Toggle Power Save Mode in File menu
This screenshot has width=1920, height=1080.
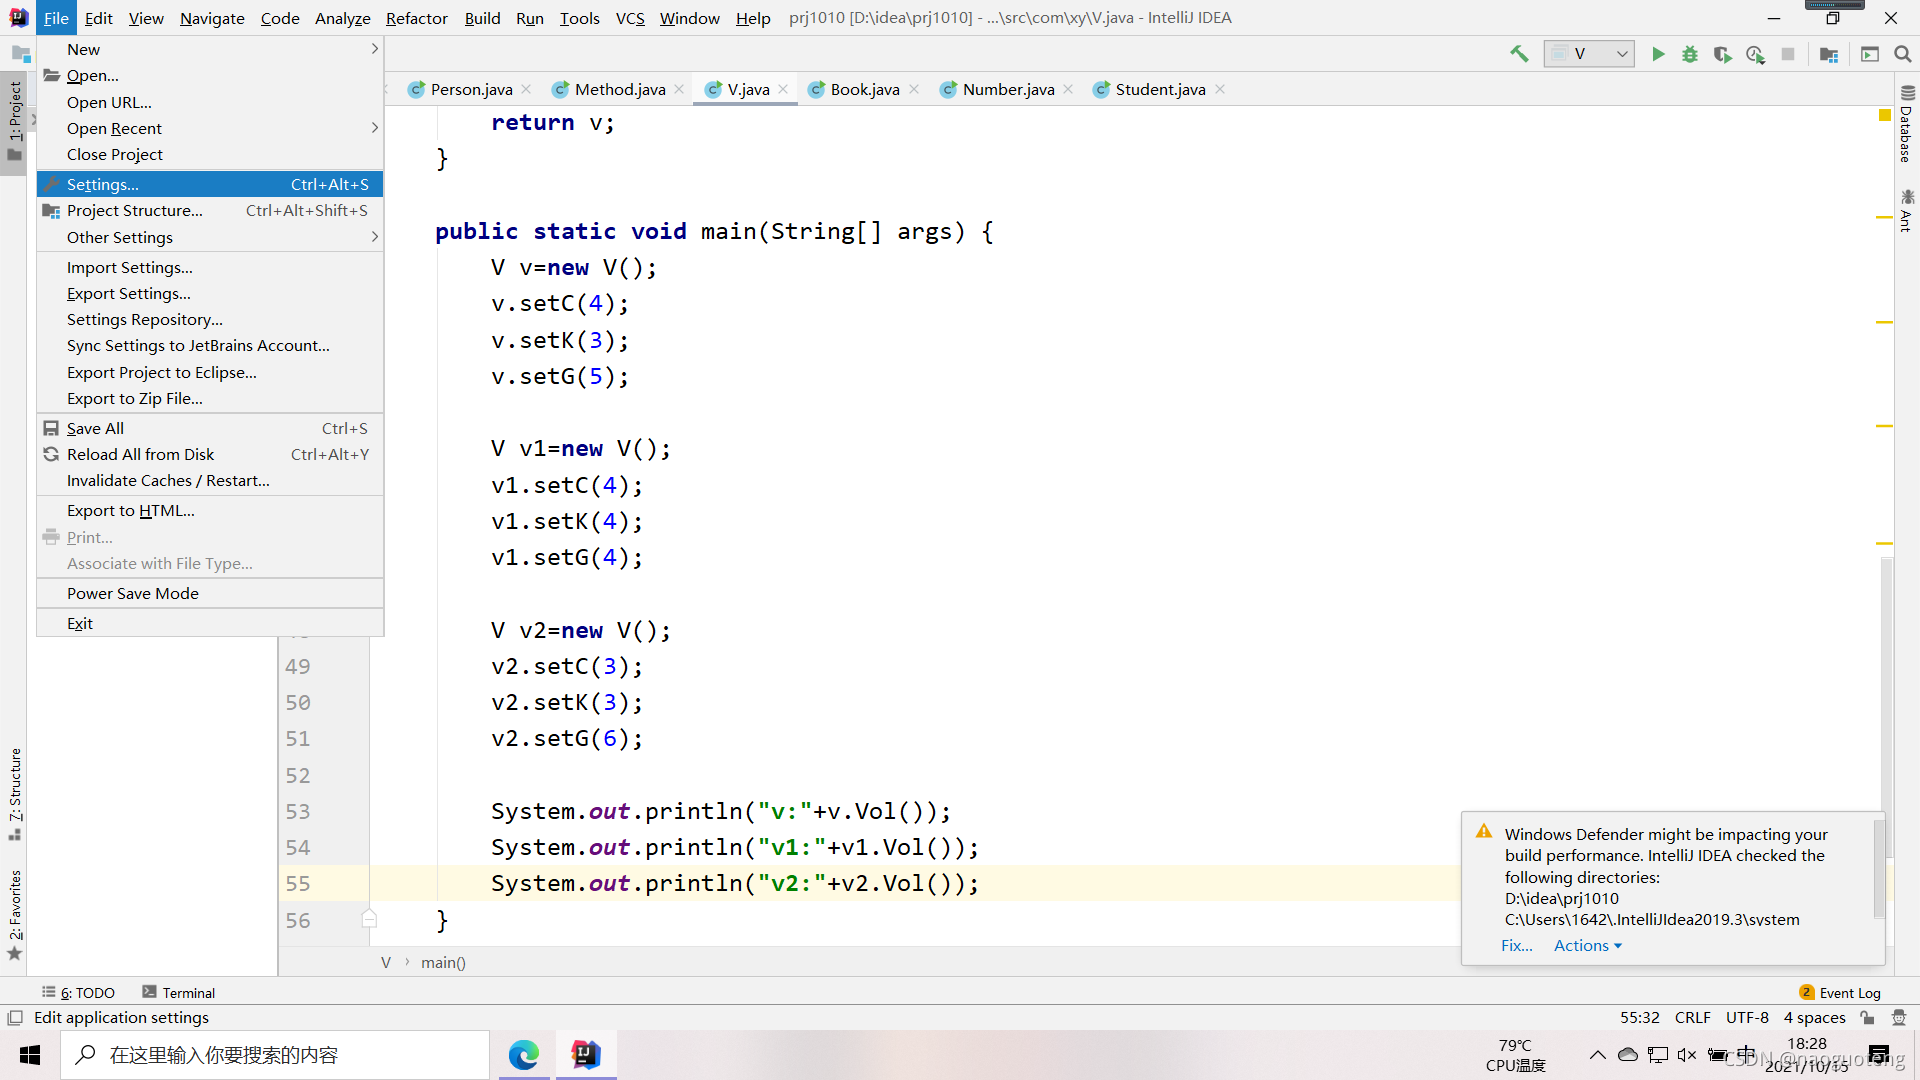coord(133,593)
